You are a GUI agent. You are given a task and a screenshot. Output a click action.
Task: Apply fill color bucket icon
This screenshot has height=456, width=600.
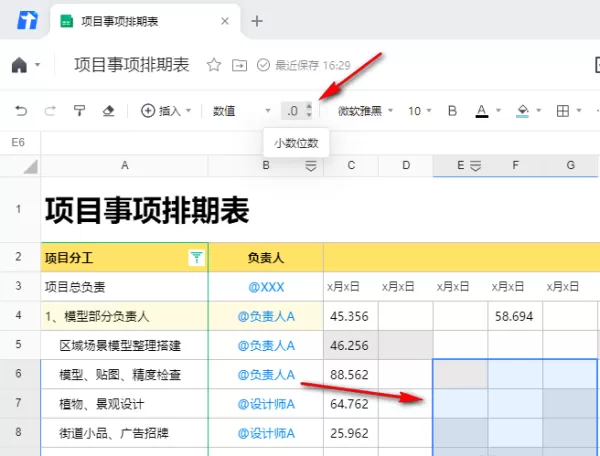tap(522, 111)
